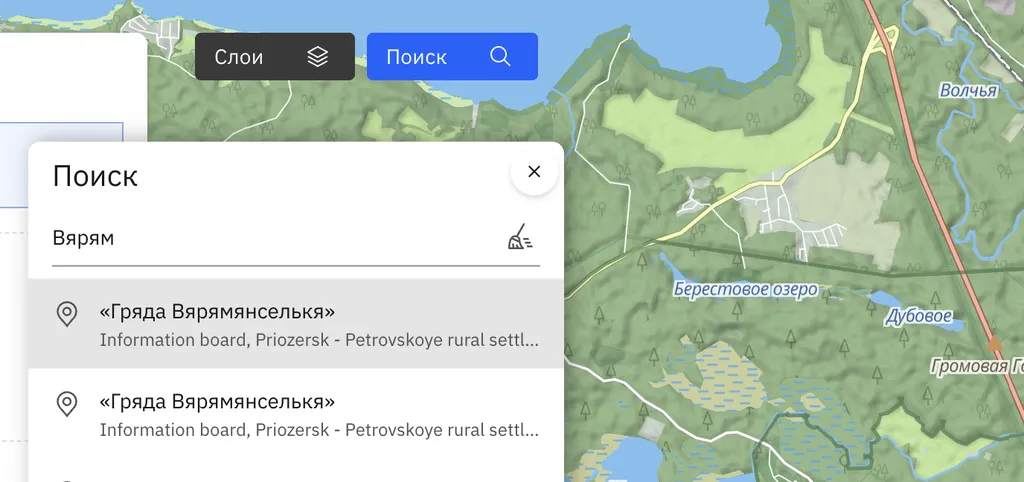Click the magnifying glass icon beside Поиск
Viewport: 1024px width, 482px height.
coord(500,57)
